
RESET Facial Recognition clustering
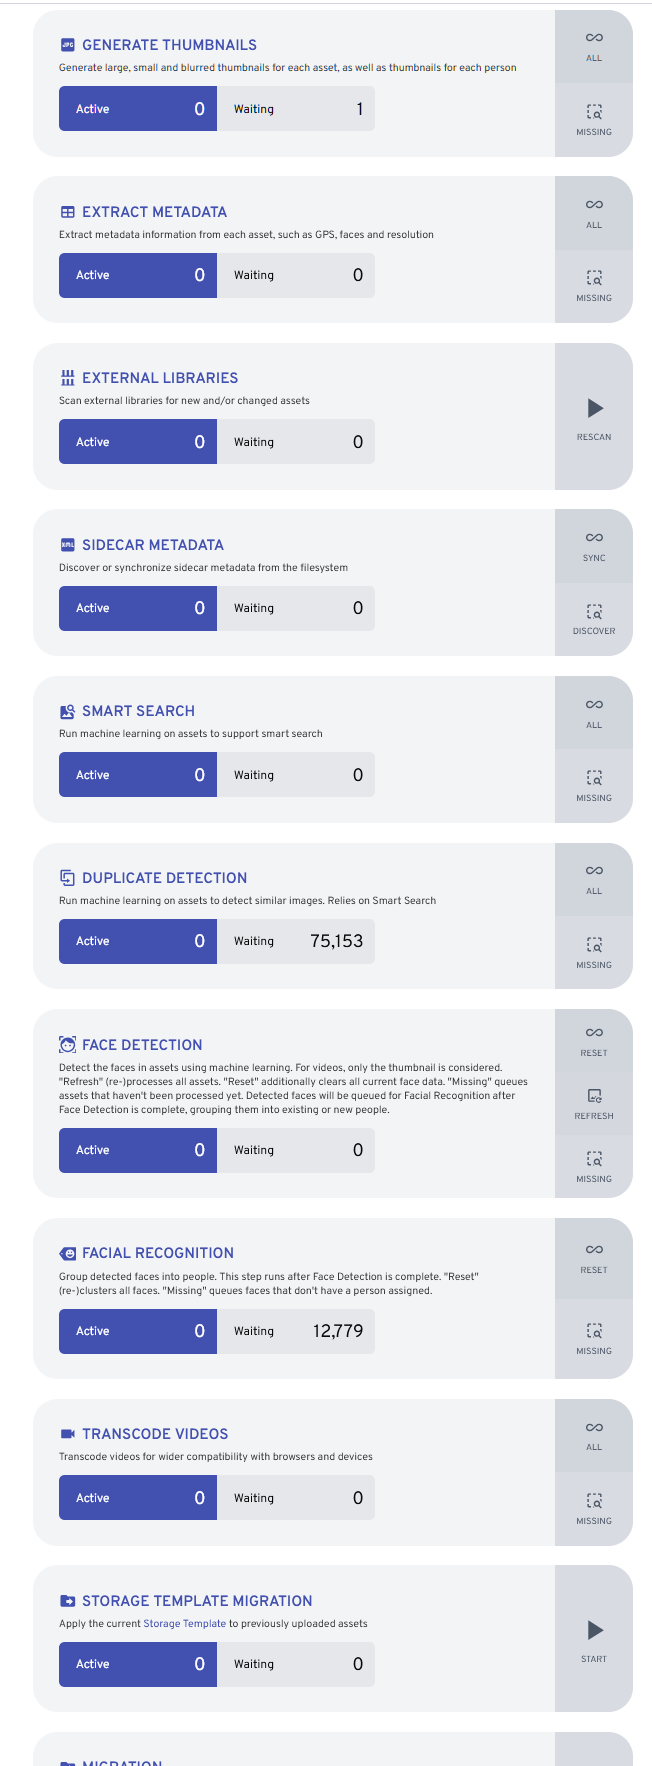594,1259
